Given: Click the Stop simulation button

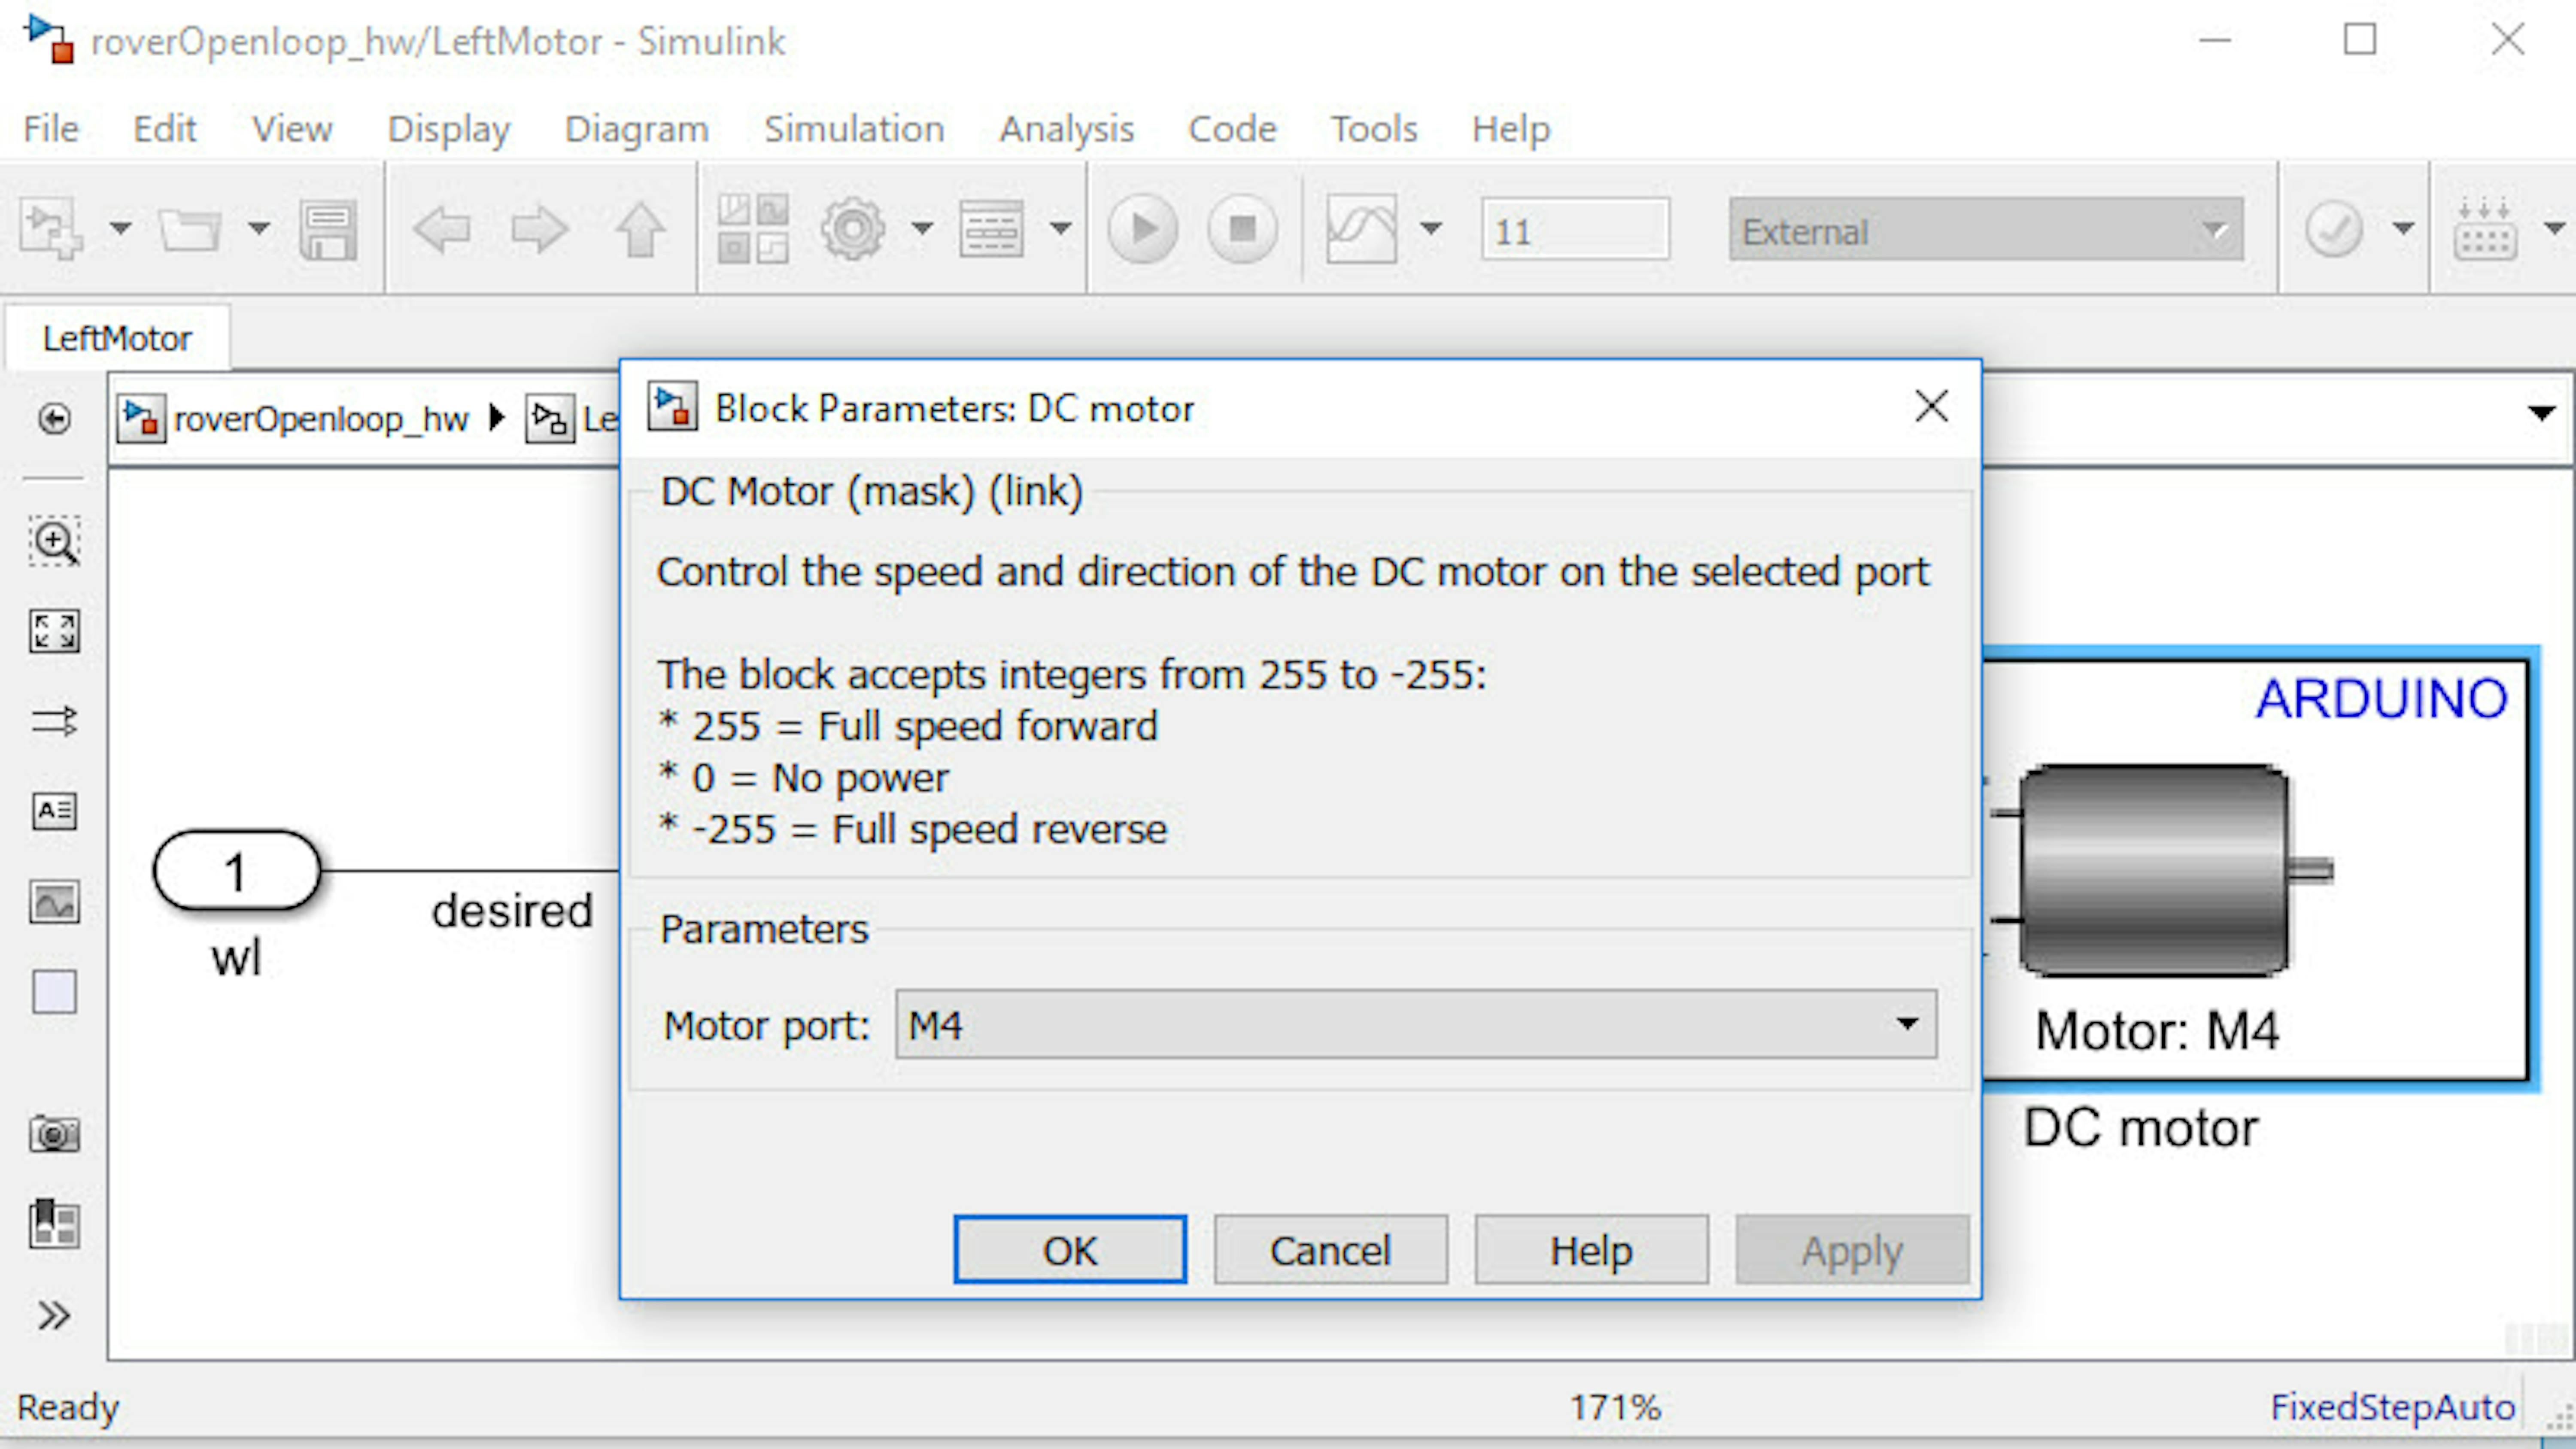Looking at the screenshot, I should coord(1242,229).
